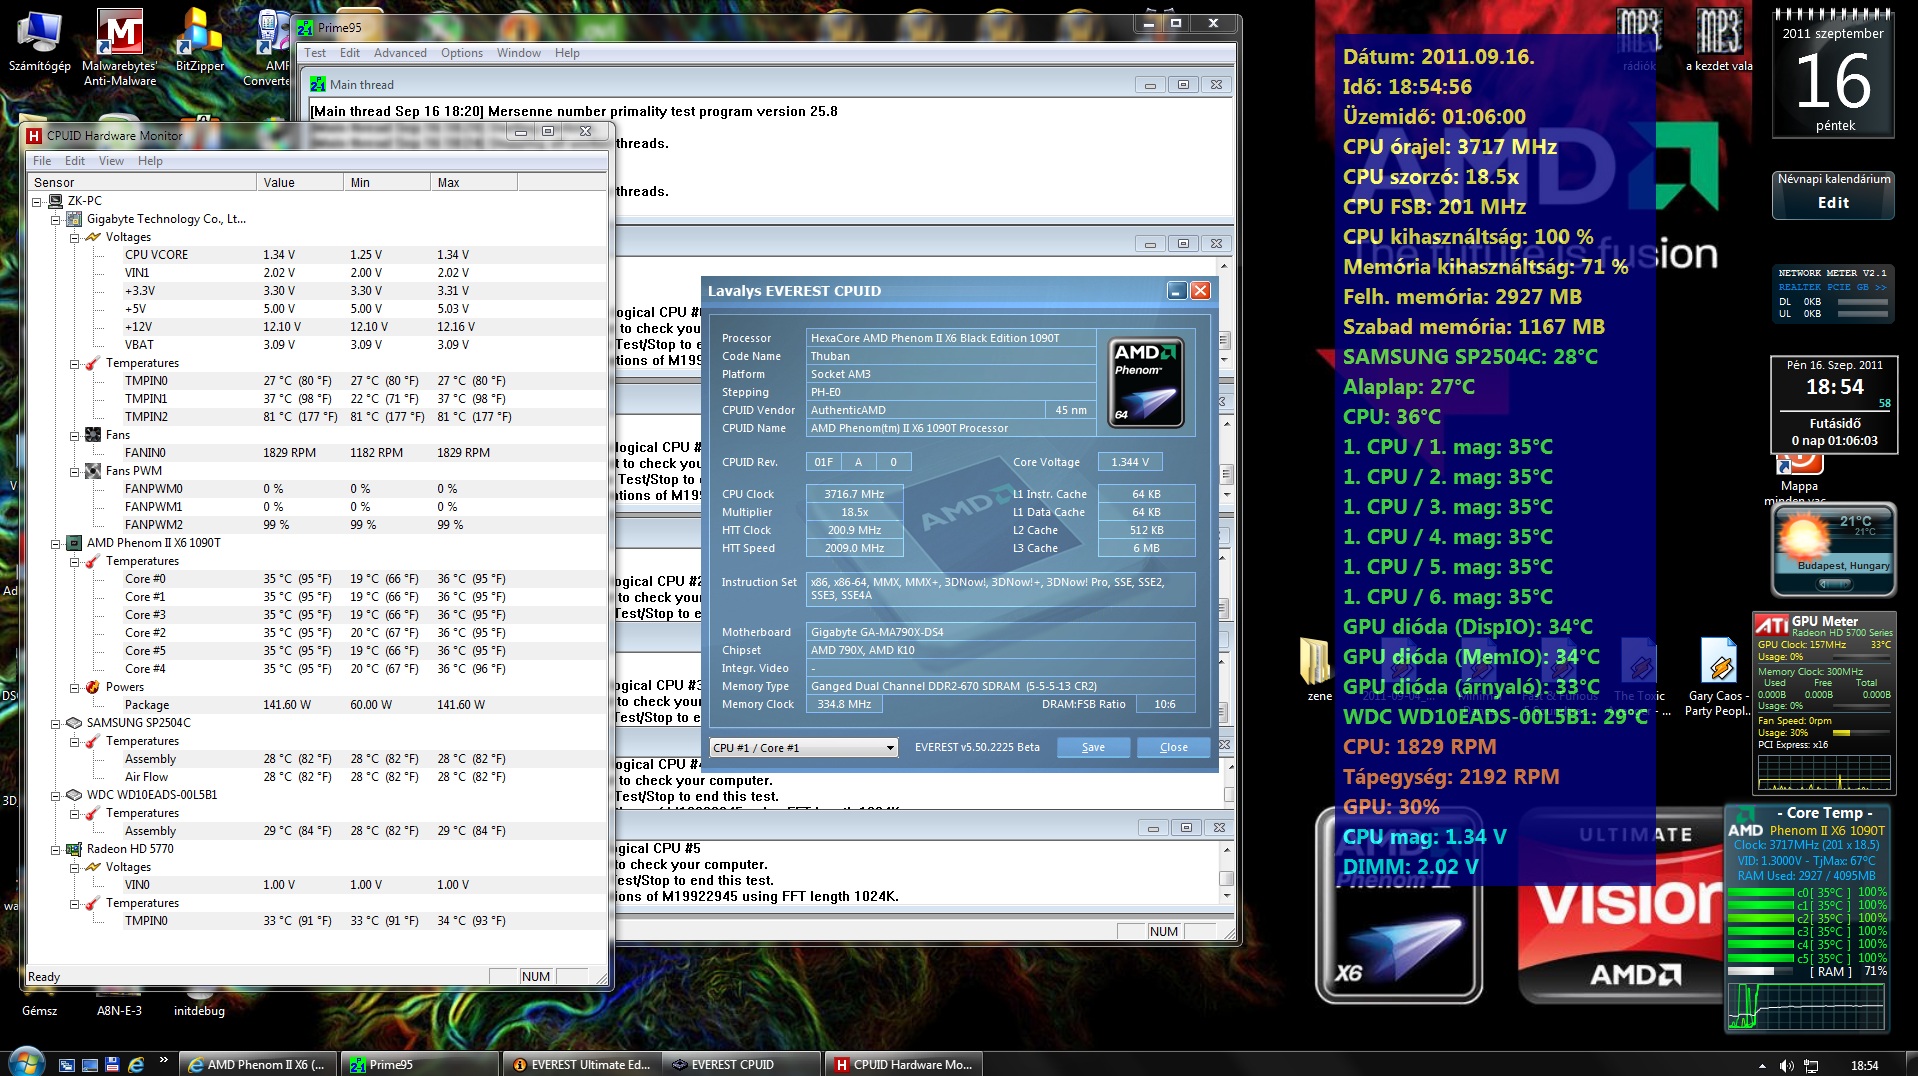Click the AMD Phenom logo in EVEREST CPUID
This screenshot has height=1076, width=1918.
click(x=1147, y=383)
